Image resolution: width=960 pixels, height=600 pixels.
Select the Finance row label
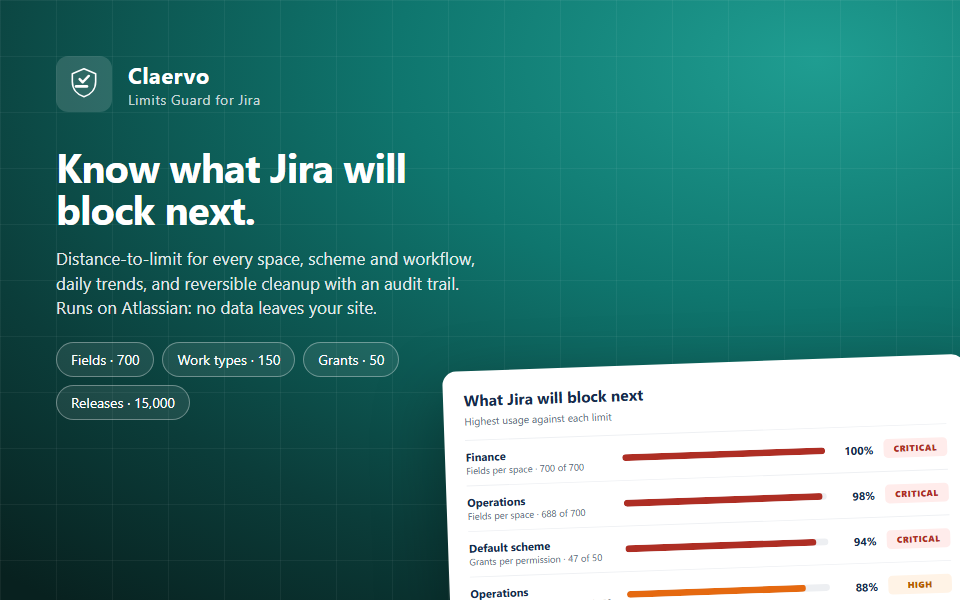(486, 457)
